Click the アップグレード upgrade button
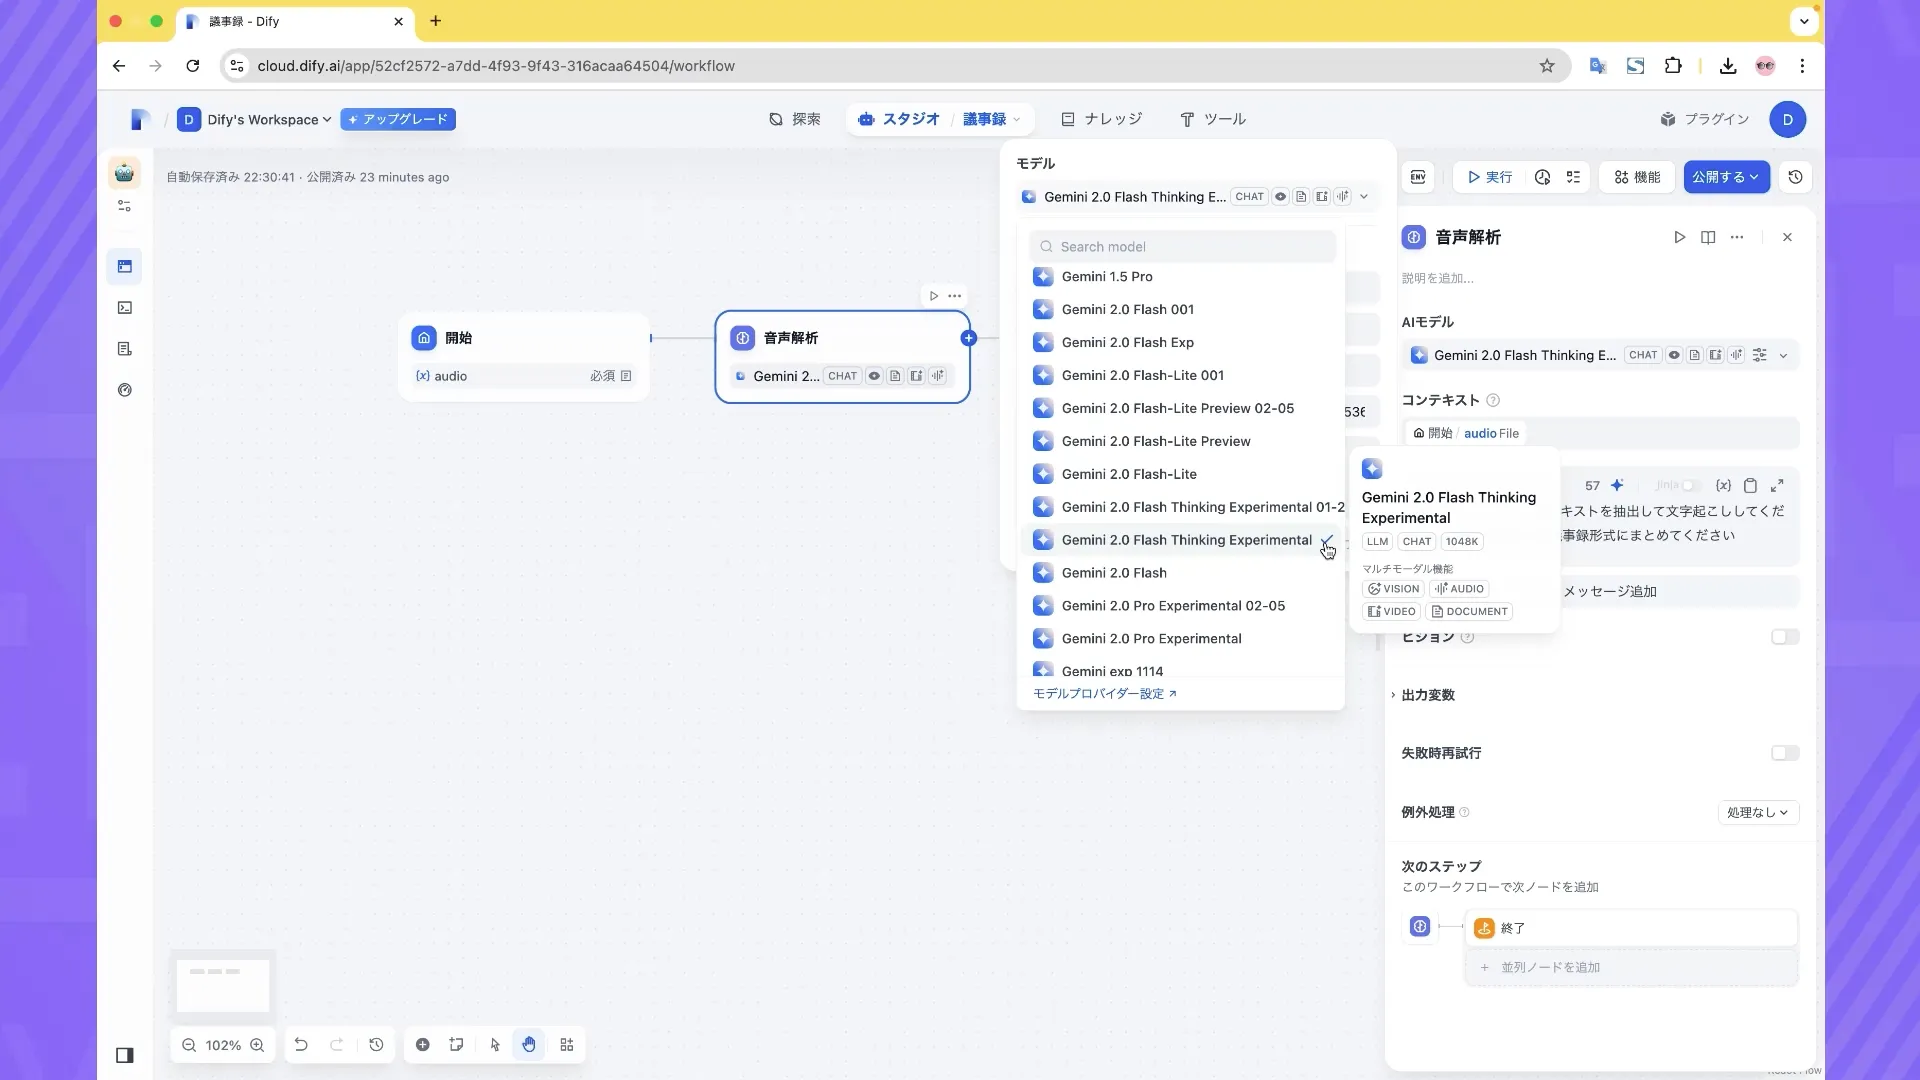This screenshot has height=1080, width=1920. [398, 119]
